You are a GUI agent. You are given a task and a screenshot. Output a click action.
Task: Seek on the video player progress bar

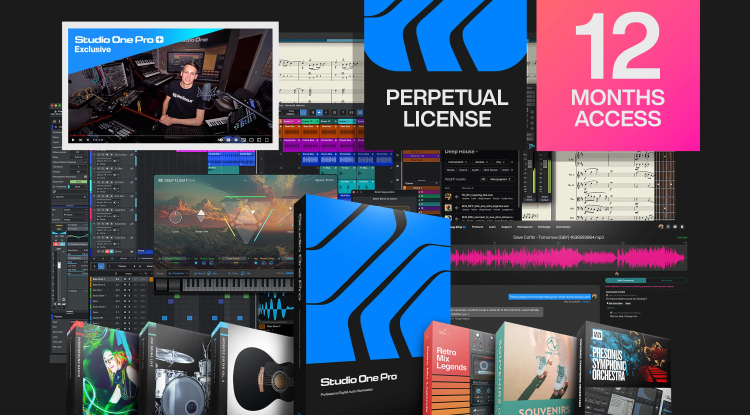(170, 136)
